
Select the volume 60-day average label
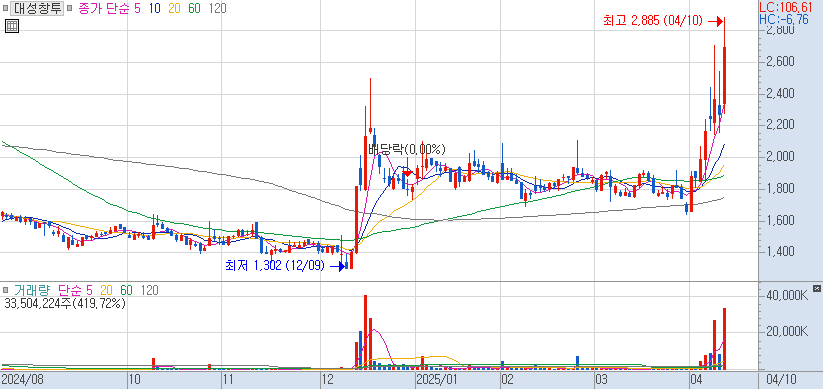(x=126, y=290)
